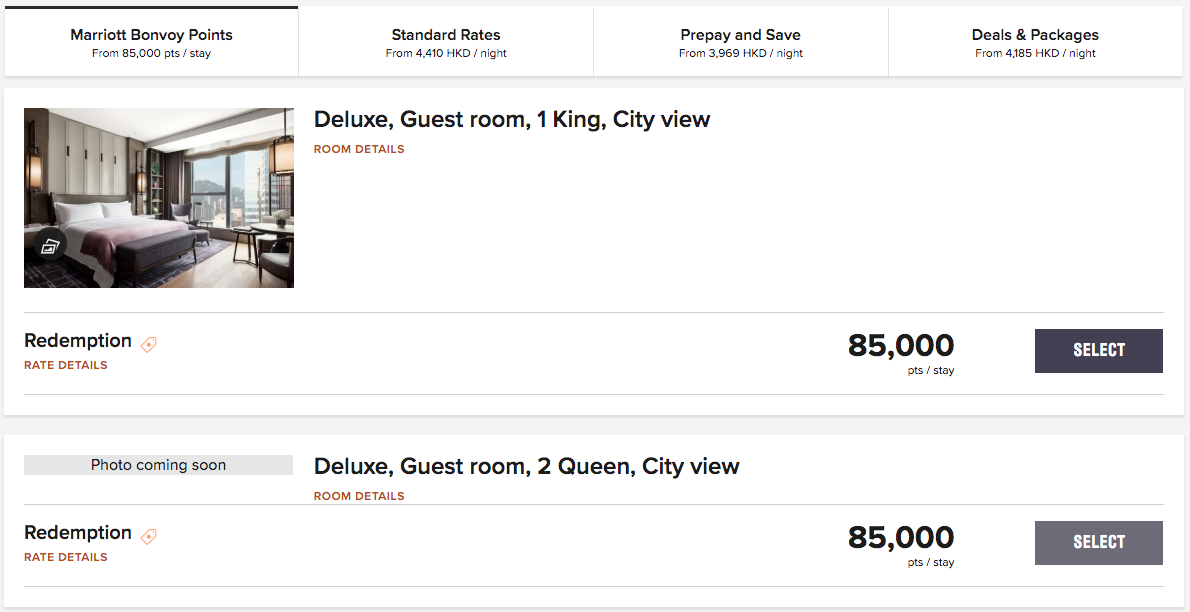This screenshot has width=1190, height=612.
Task: Switch to Marriott Bonvoy Points tab
Action: point(151,42)
